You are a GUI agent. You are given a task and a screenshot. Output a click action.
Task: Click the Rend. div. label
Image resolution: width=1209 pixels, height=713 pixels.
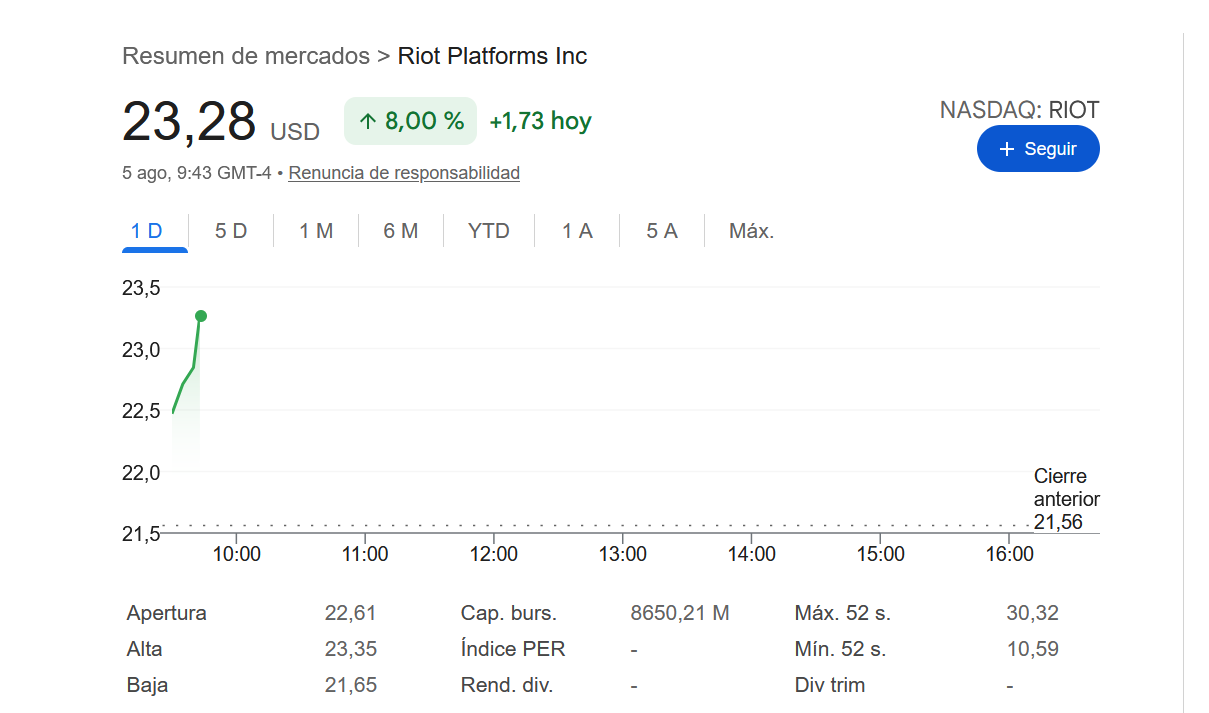pos(506,685)
